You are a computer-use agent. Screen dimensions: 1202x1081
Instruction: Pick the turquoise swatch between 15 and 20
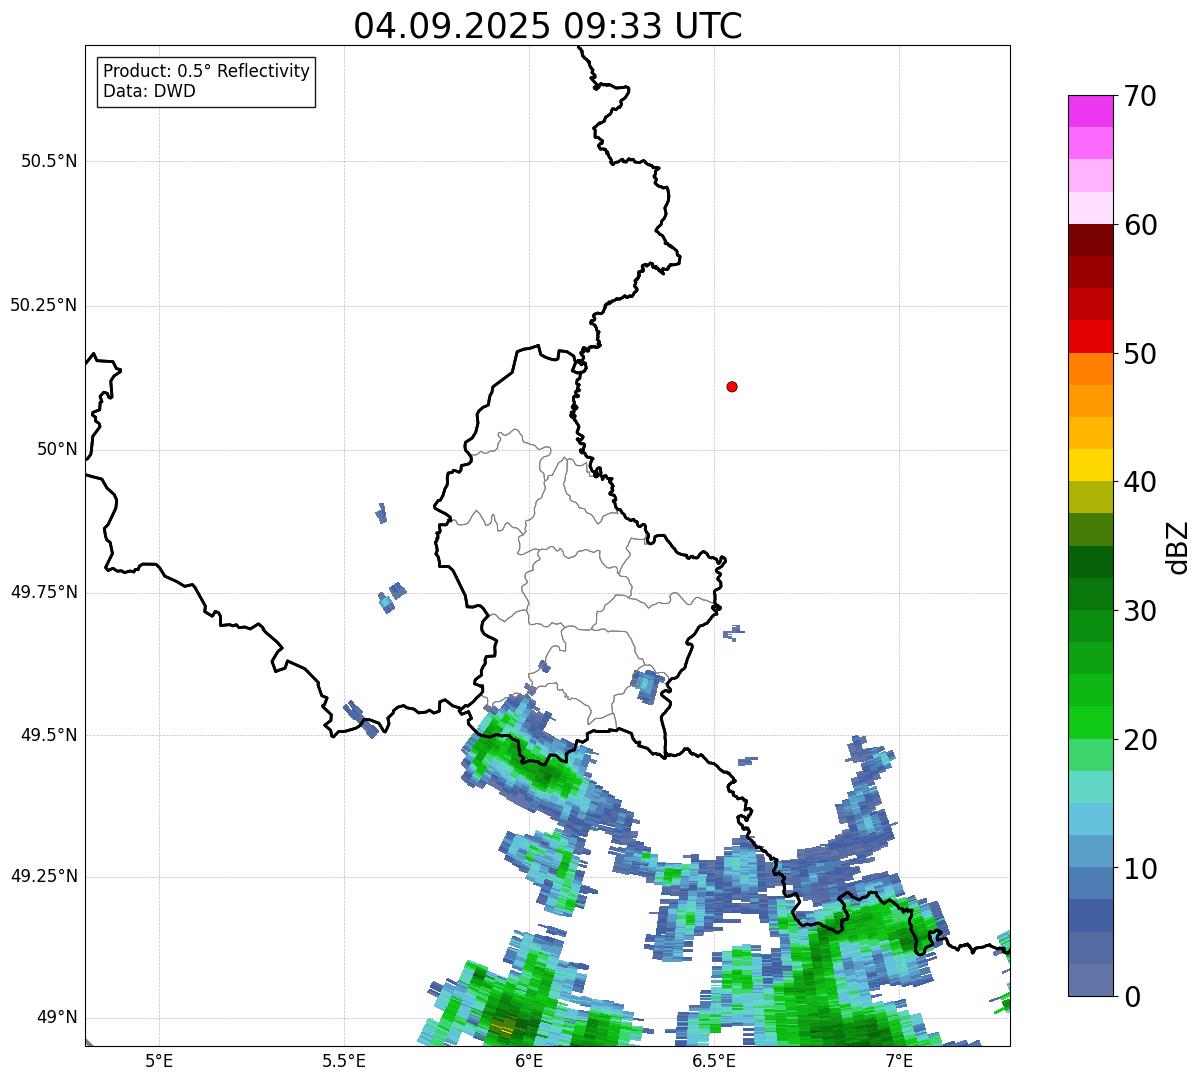(x=1090, y=787)
